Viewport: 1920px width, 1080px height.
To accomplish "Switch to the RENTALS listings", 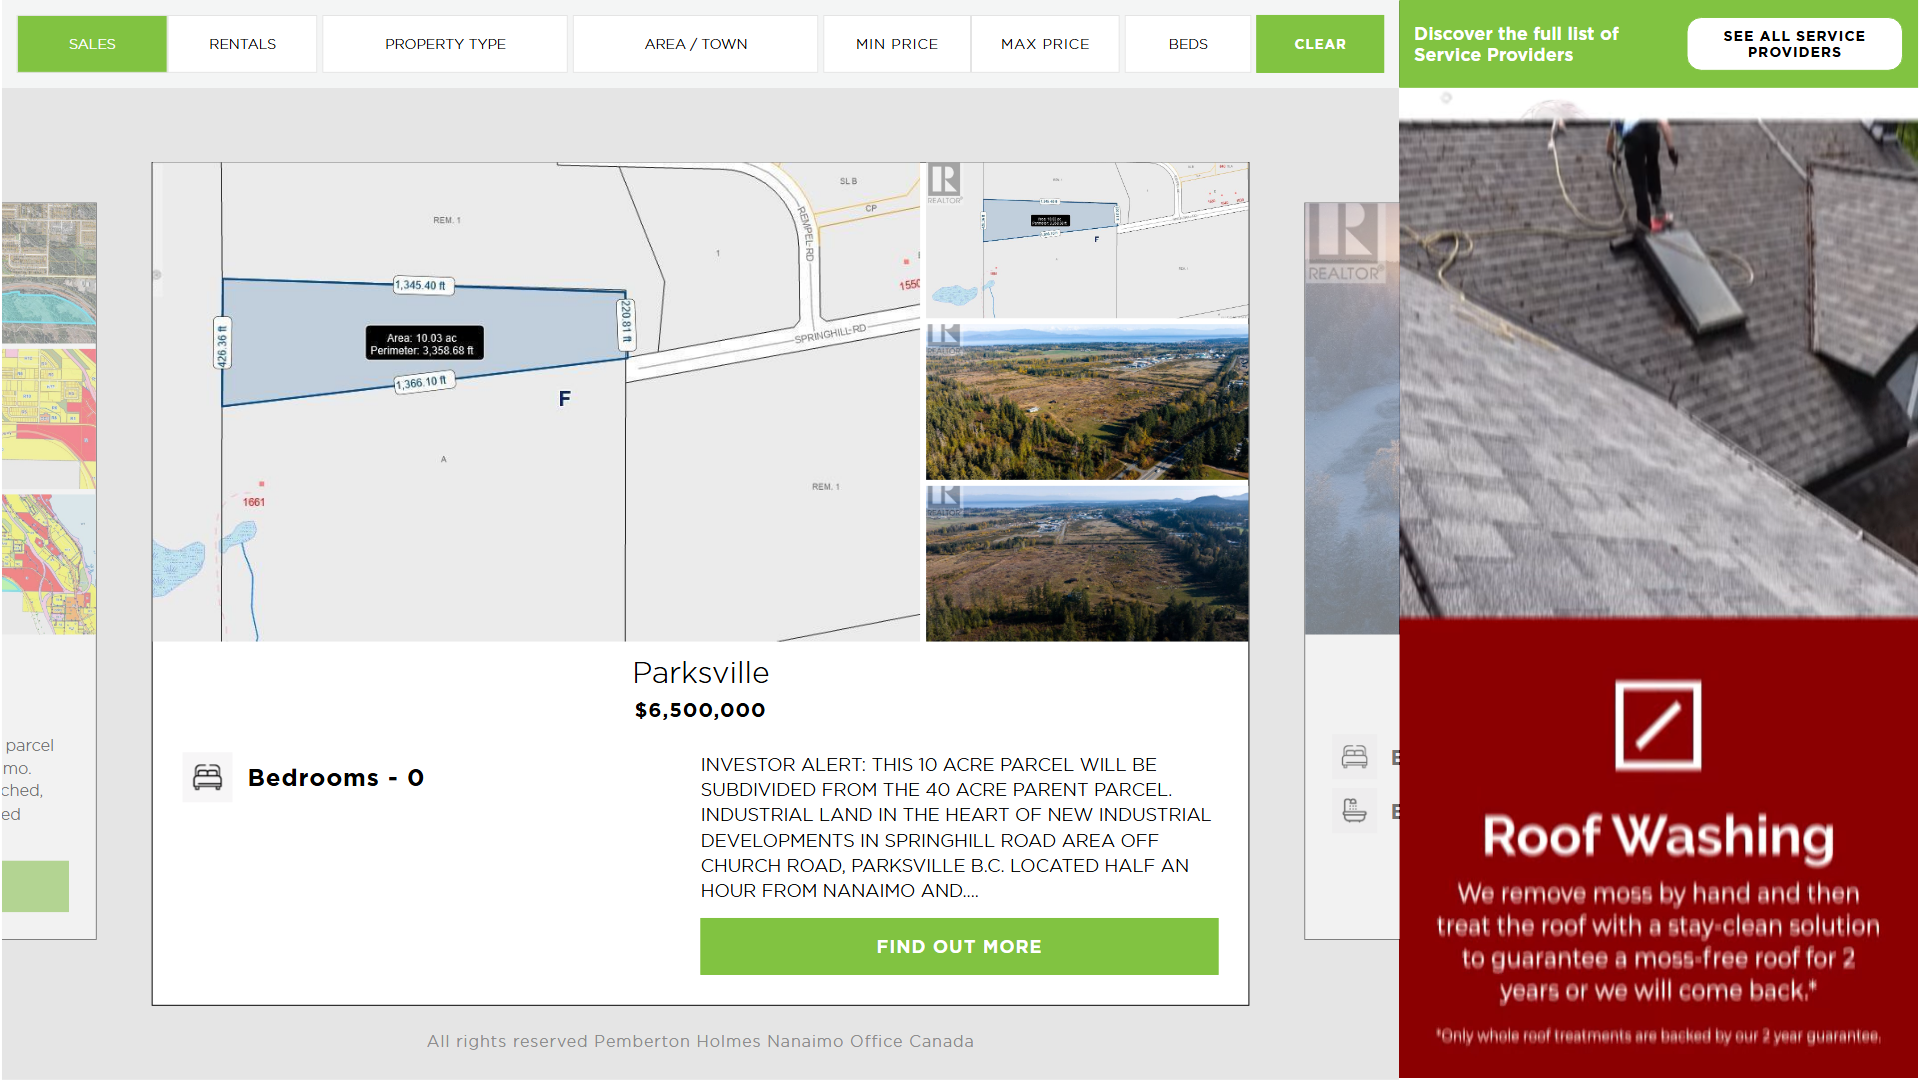I will click(242, 44).
